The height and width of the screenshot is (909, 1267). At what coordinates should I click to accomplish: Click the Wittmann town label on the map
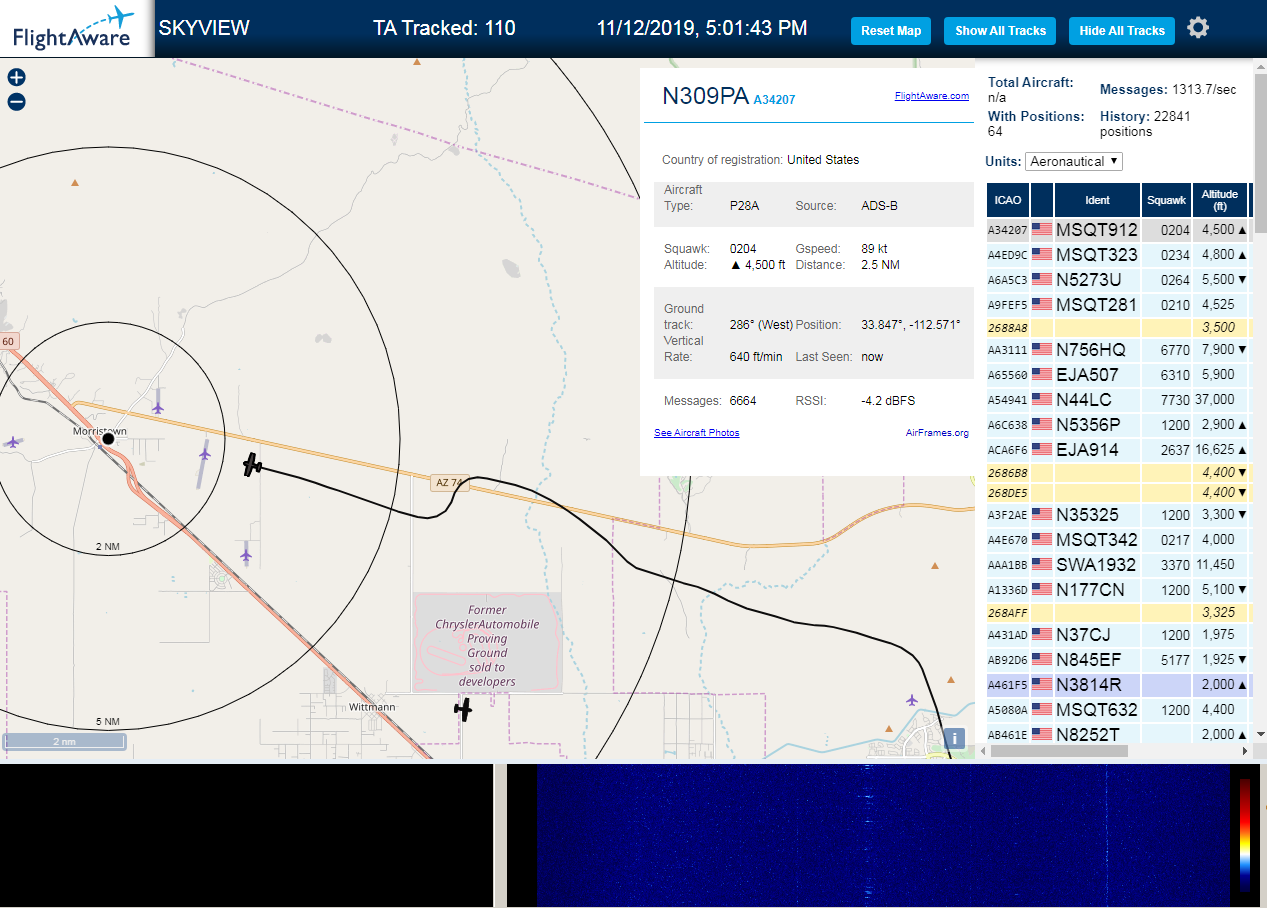[x=372, y=707]
